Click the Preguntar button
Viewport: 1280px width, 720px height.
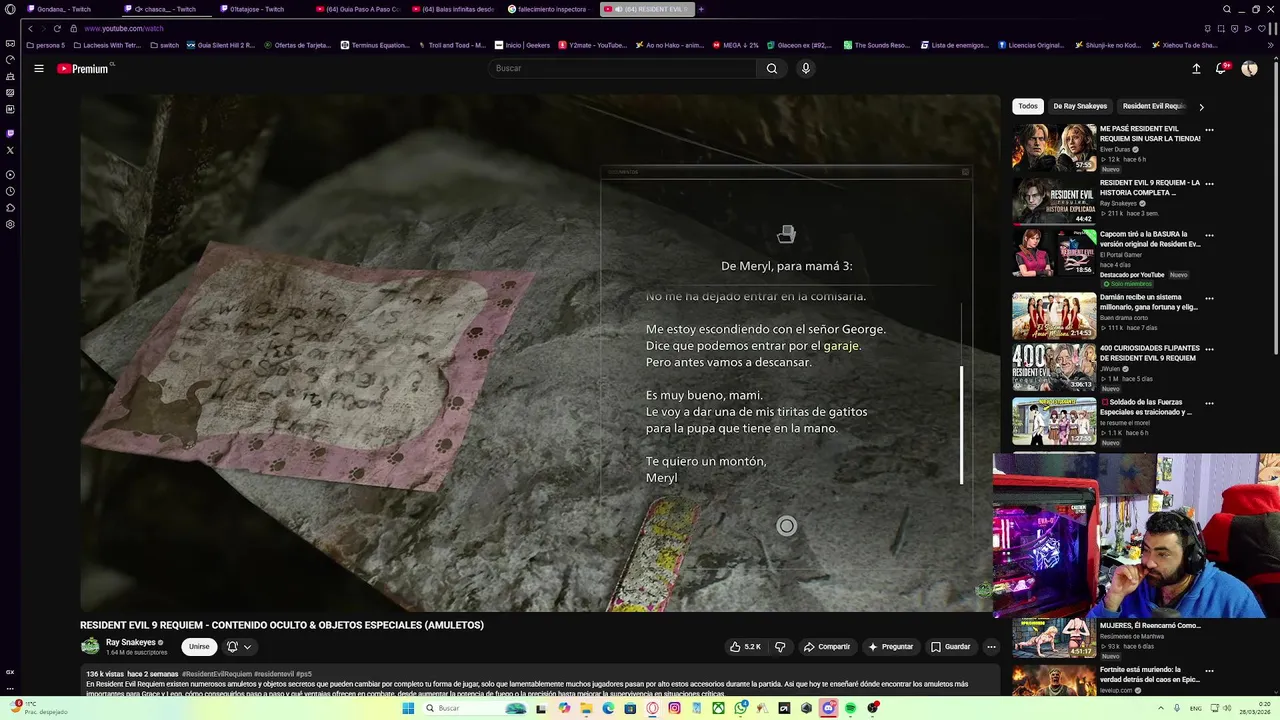point(891,647)
